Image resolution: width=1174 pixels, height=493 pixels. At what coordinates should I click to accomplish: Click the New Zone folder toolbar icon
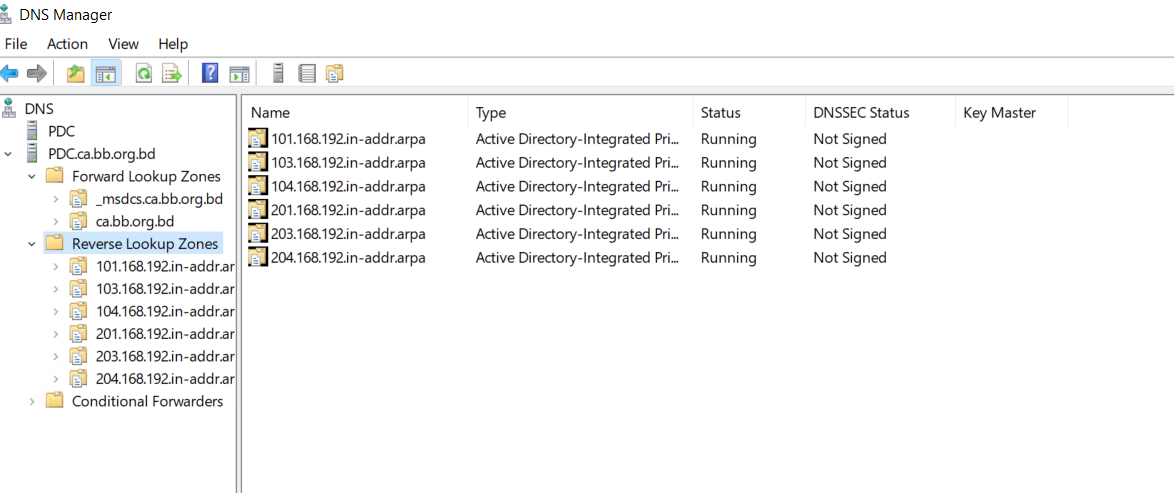click(335, 73)
